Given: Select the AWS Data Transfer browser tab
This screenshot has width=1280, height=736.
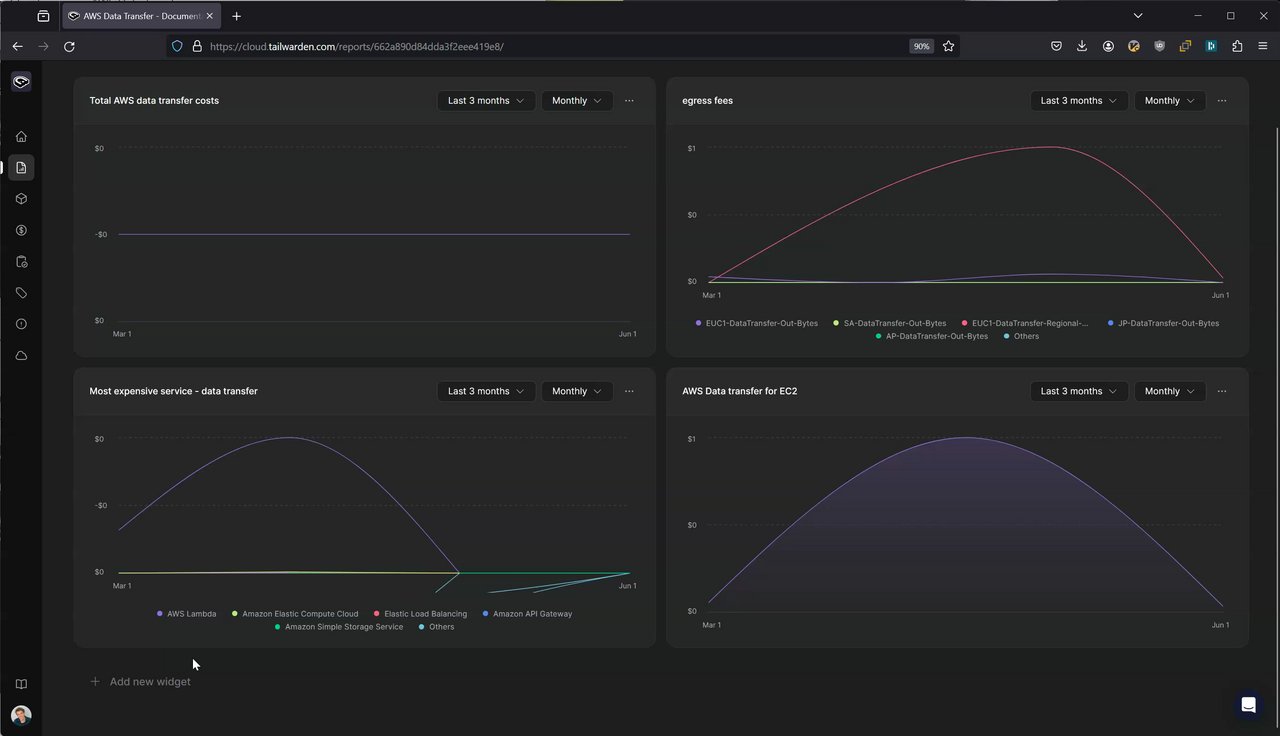Looking at the screenshot, I should [141, 16].
